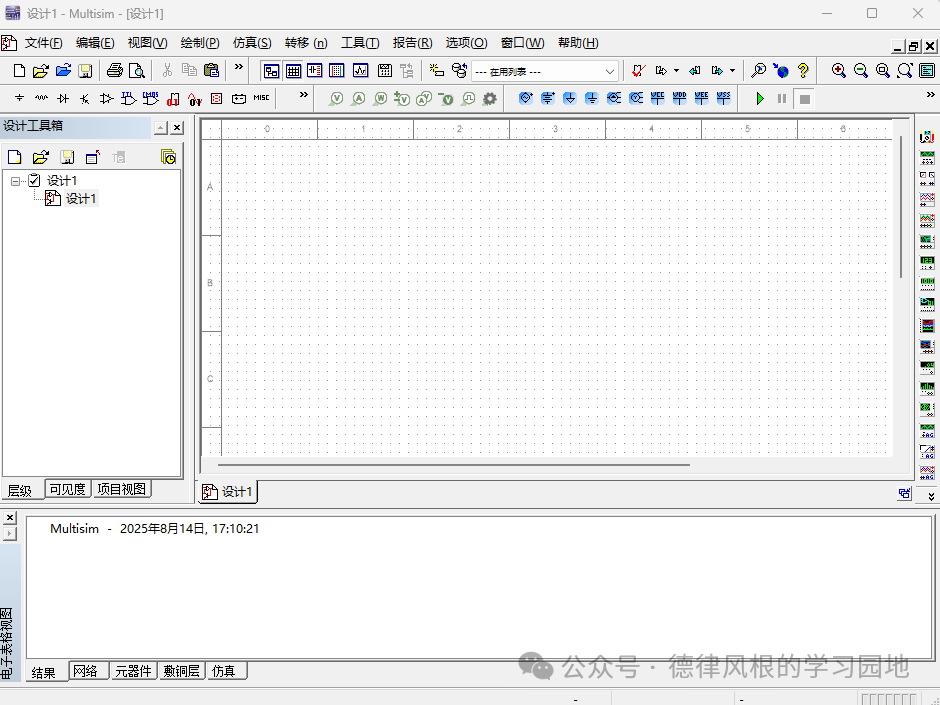Switch to the 可见度 tab

pyautogui.click(x=68, y=489)
